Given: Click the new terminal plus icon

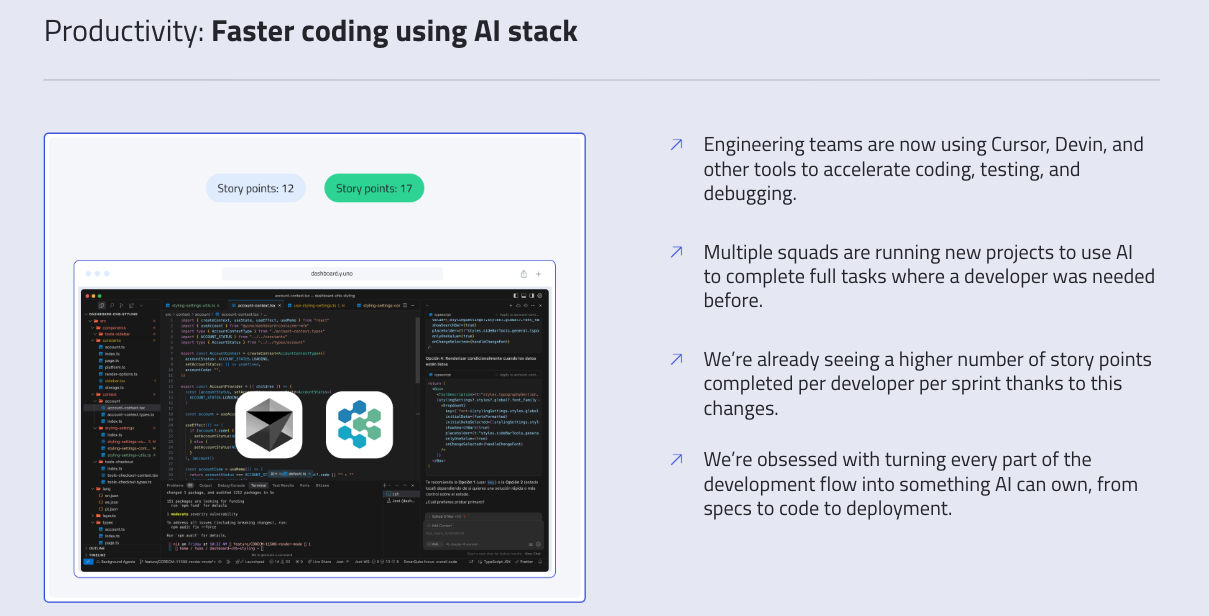Looking at the screenshot, I should 384,486.
